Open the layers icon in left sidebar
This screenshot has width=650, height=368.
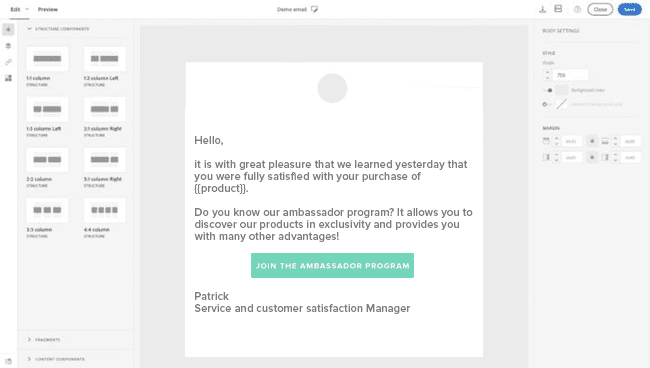point(8,46)
